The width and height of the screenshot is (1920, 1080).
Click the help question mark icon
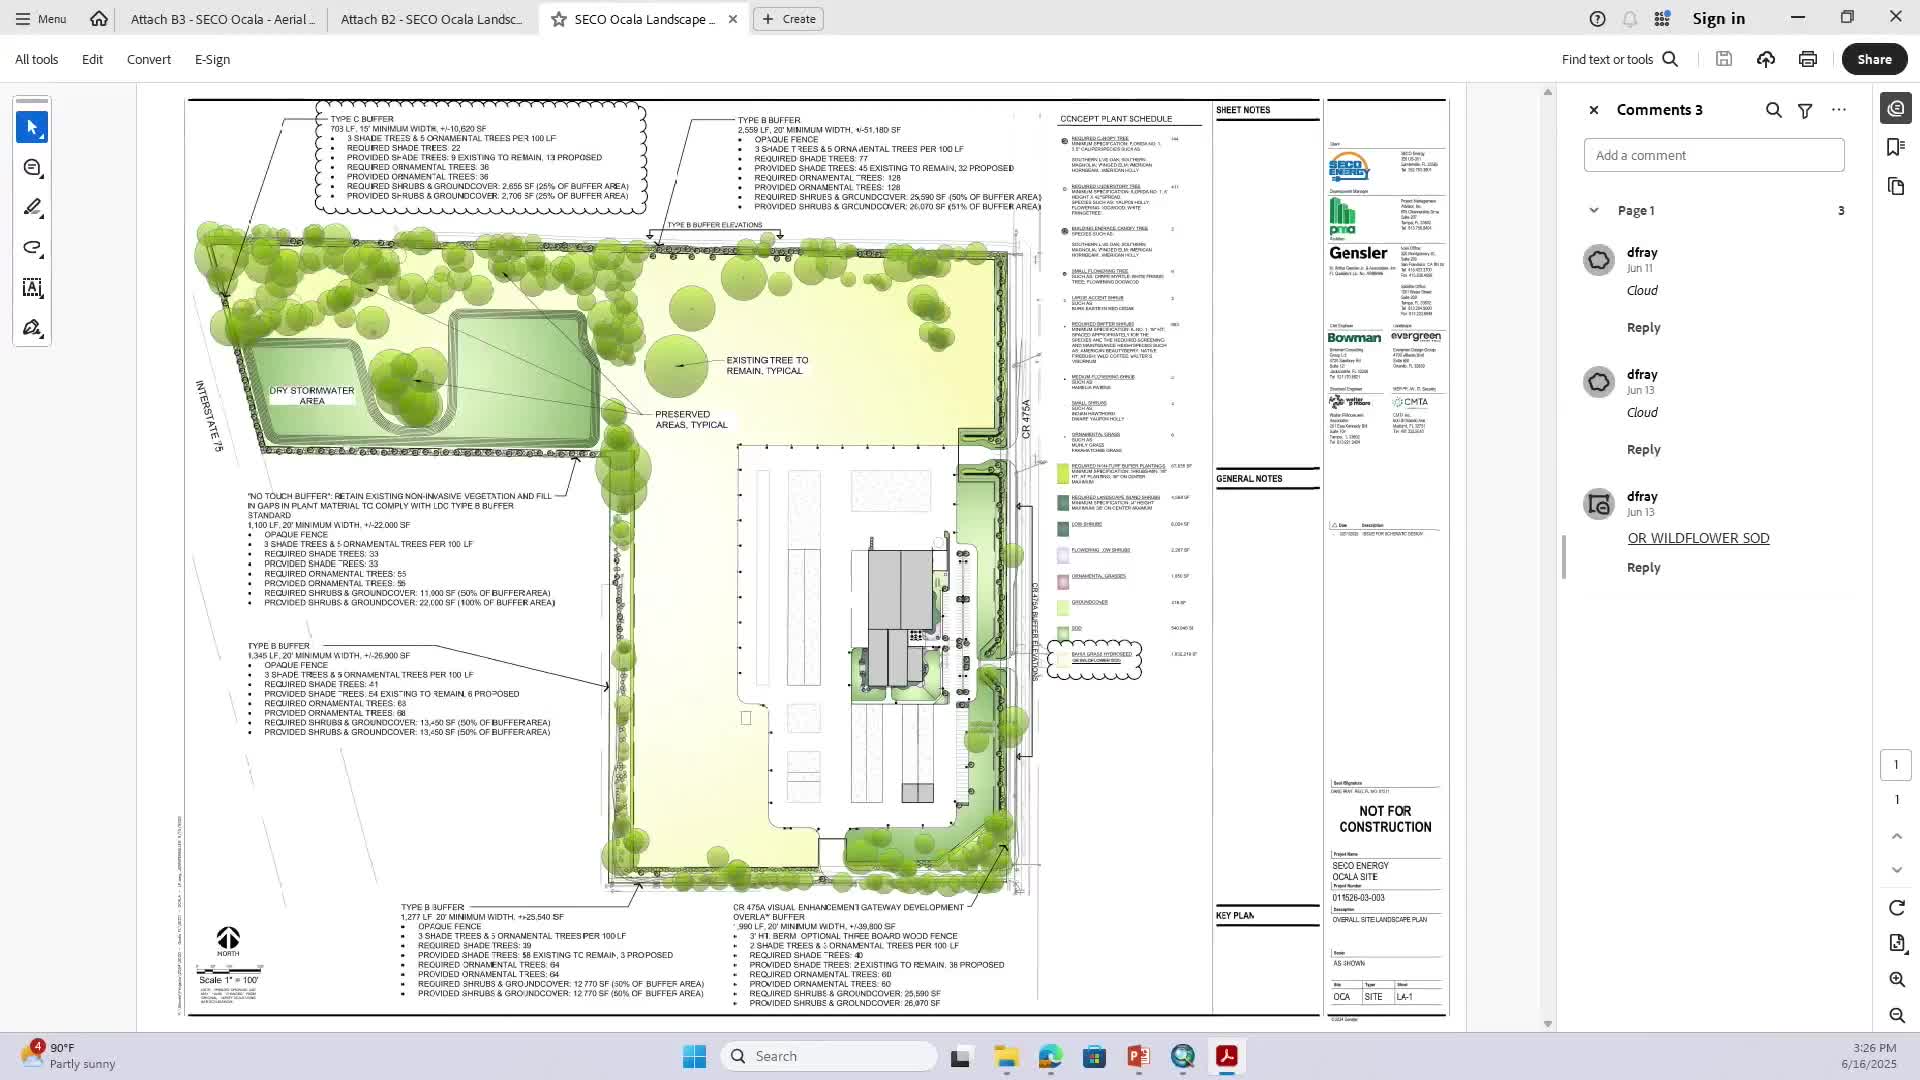click(x=1597, y=19)
